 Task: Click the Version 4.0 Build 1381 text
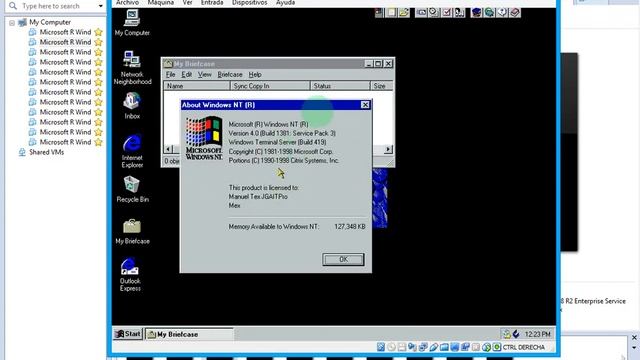(x=282, y=133)
